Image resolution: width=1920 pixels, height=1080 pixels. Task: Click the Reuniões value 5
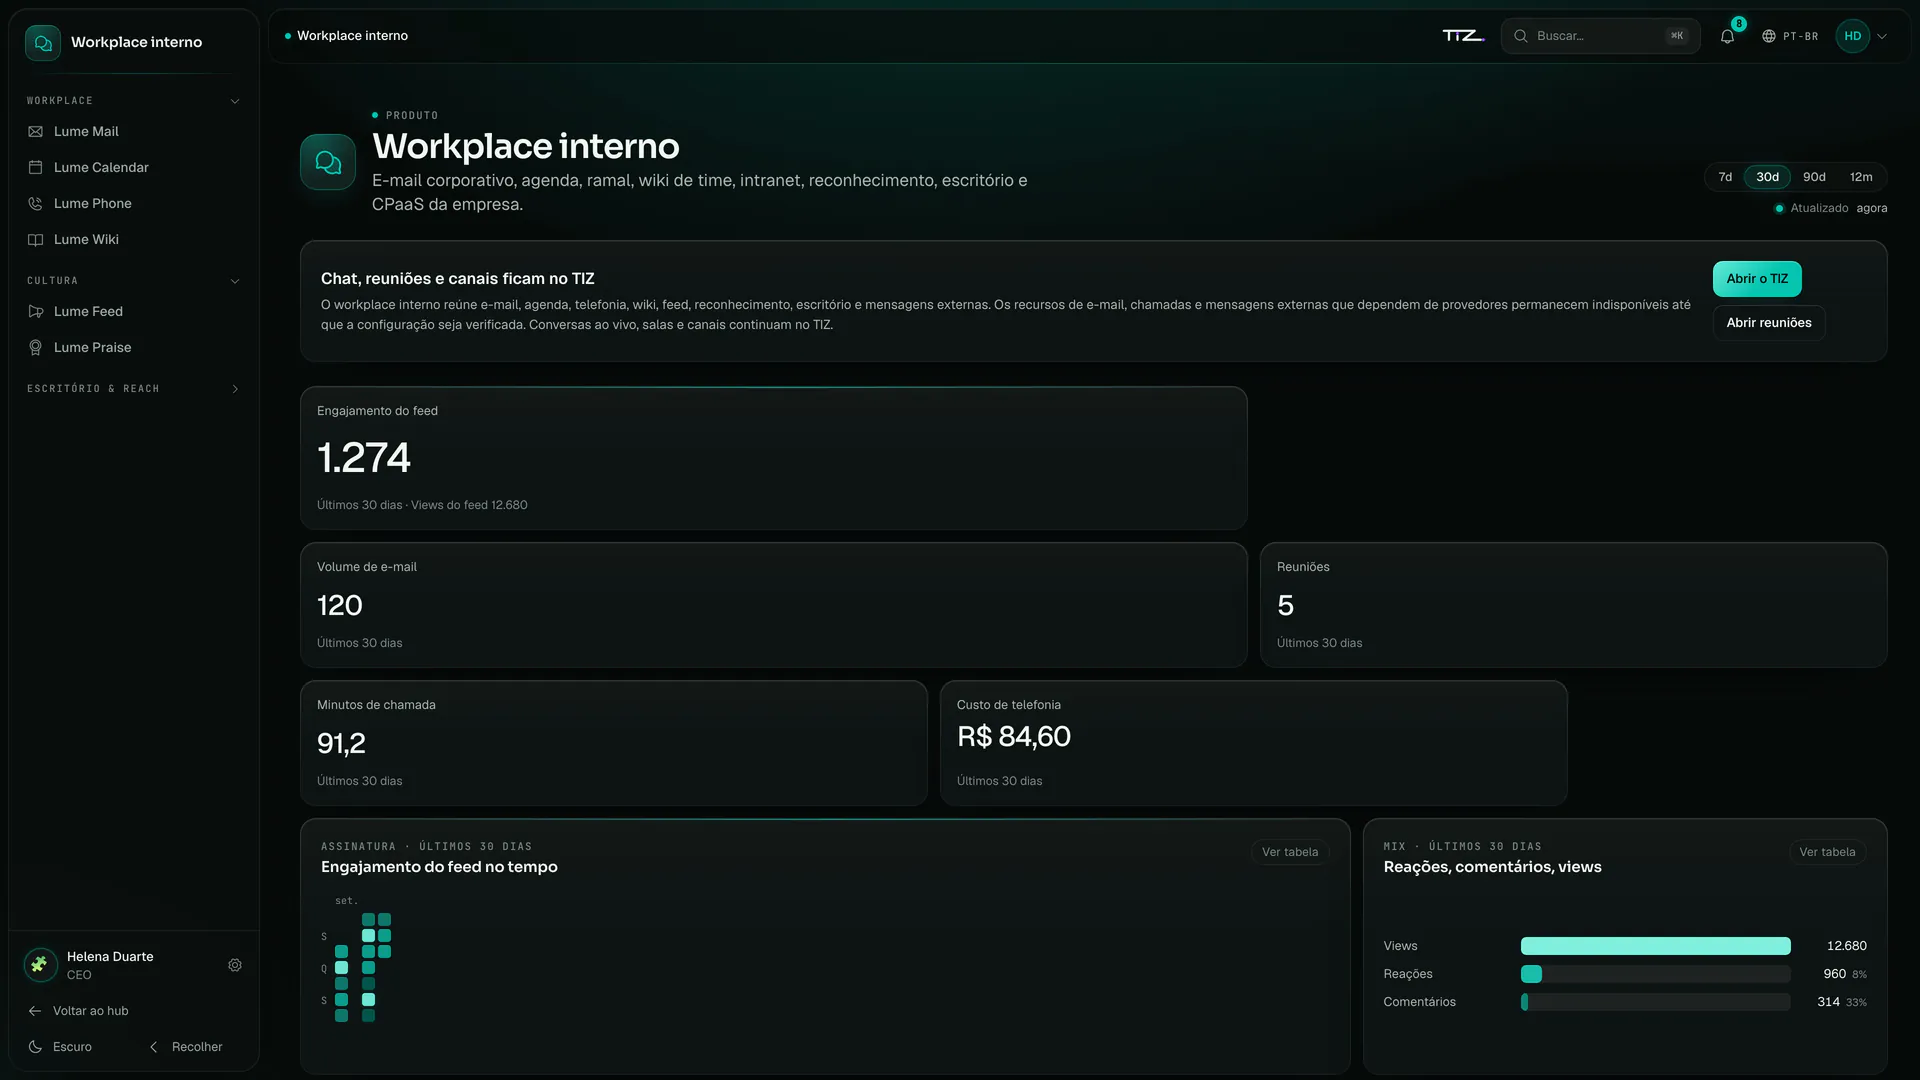click(x=1285, y=606)
